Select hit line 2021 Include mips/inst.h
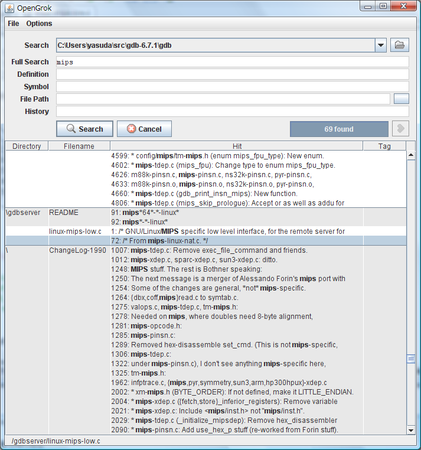 click(x=208, y=411)
